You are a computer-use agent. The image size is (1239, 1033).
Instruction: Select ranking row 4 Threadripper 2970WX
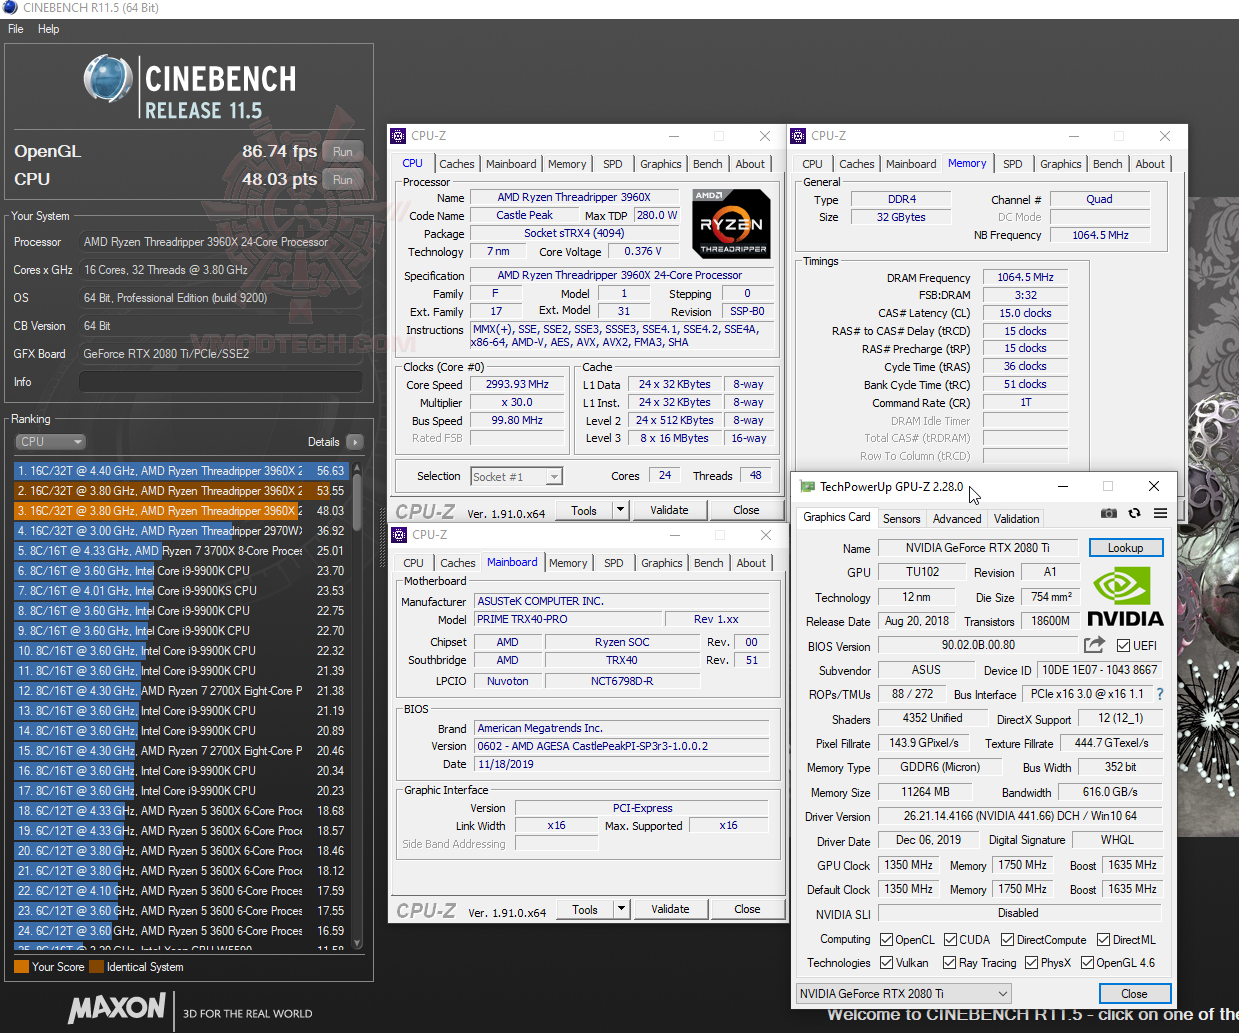pyautogui.click(x=181, y=531)
